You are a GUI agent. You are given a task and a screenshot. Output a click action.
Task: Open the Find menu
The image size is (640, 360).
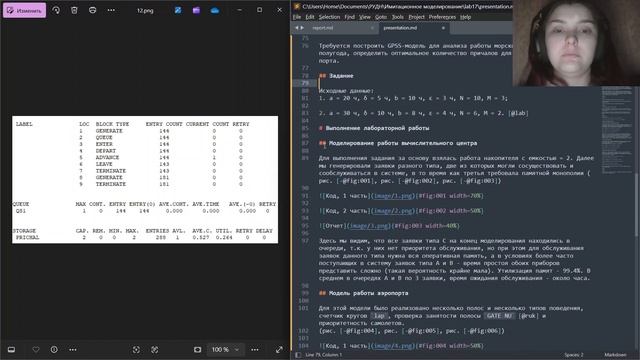pyautogui.click(x=350, y=17)
